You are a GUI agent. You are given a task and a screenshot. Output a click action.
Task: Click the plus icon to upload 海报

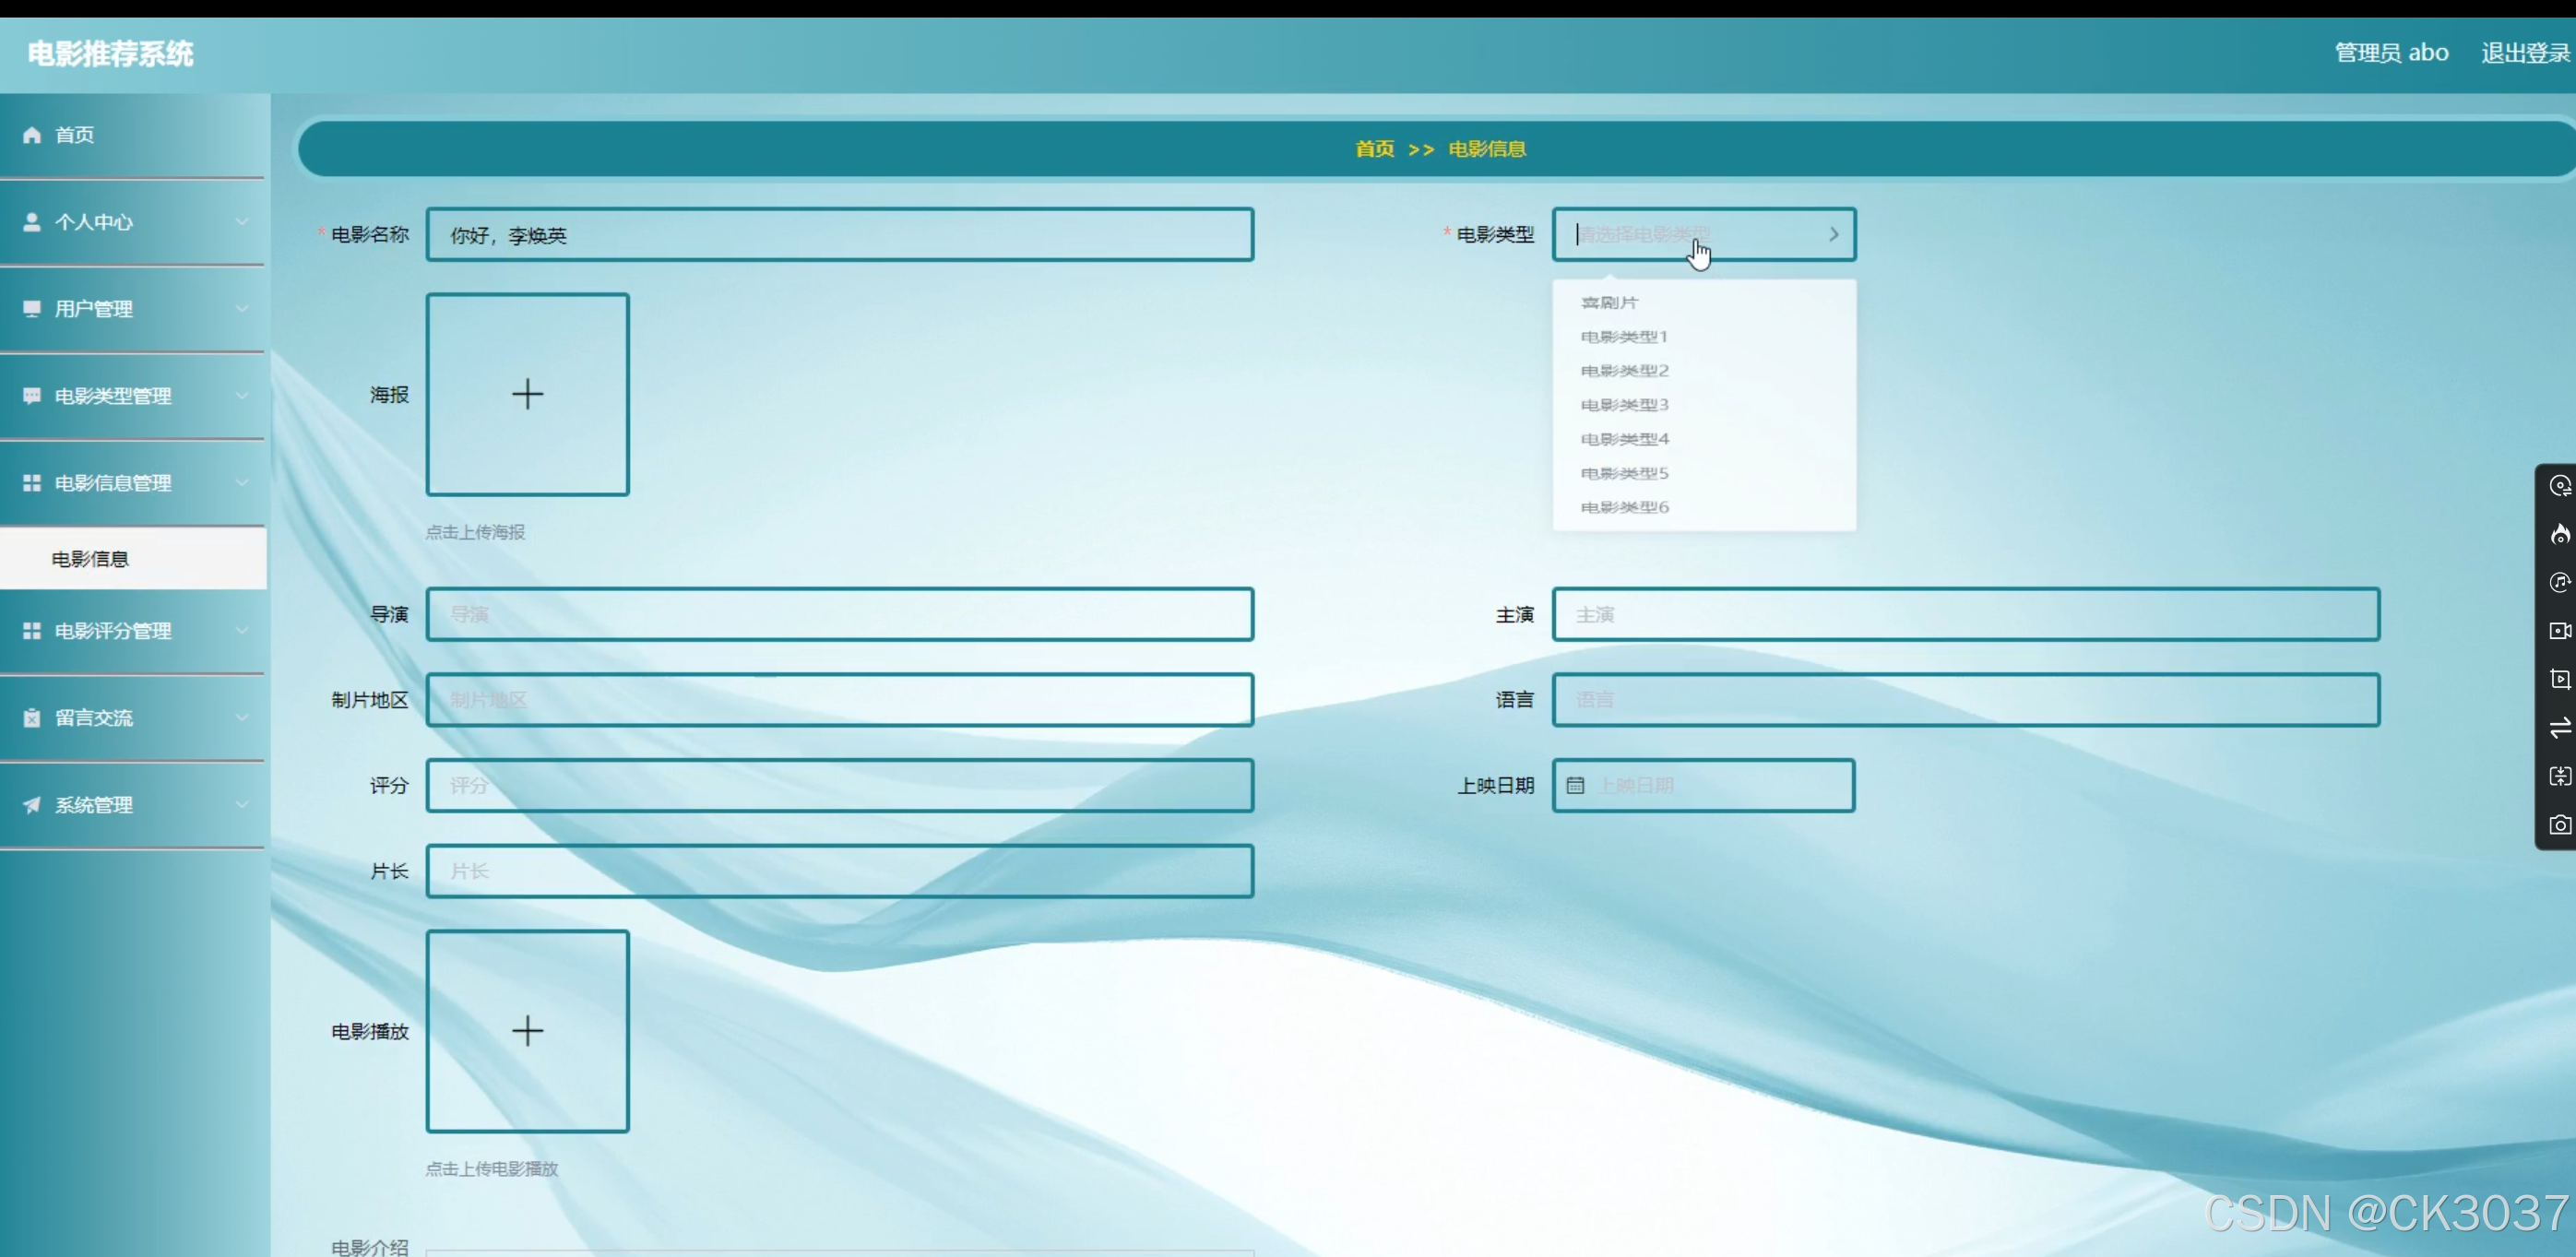pos(527,394)
